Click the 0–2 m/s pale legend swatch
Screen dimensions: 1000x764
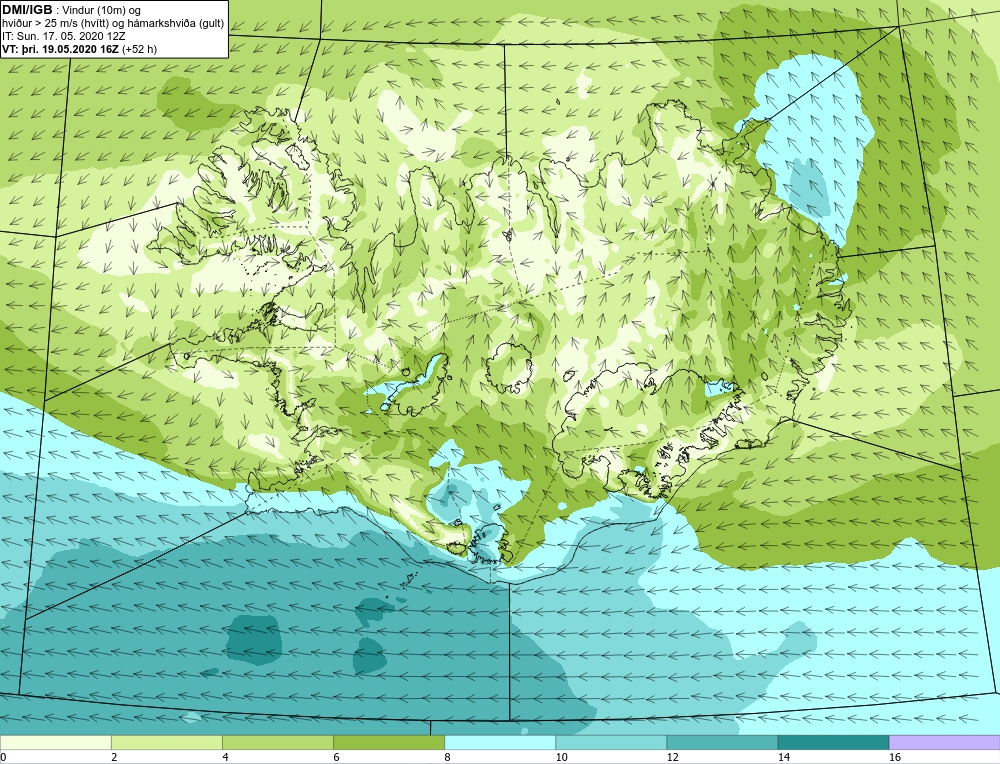(x=55, y=742)
